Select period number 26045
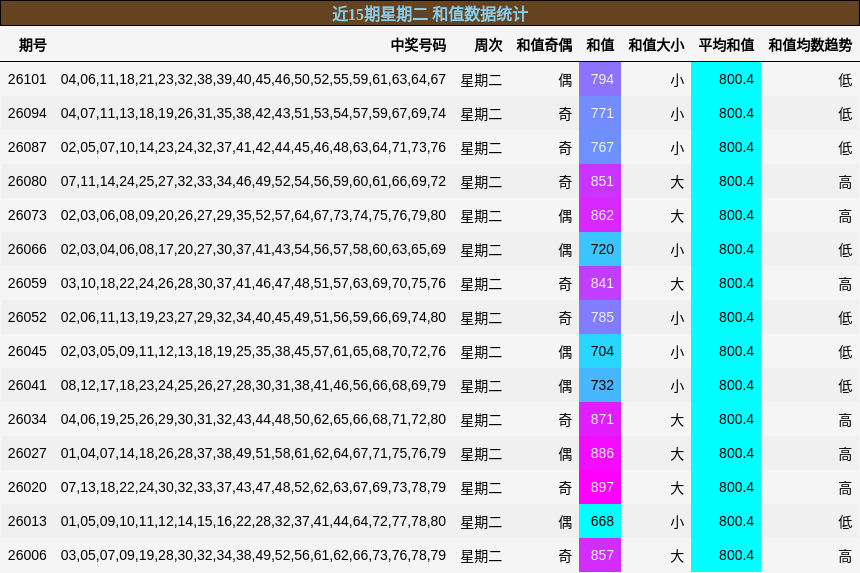The image size is (860, 573). click(x=27, y=351)
